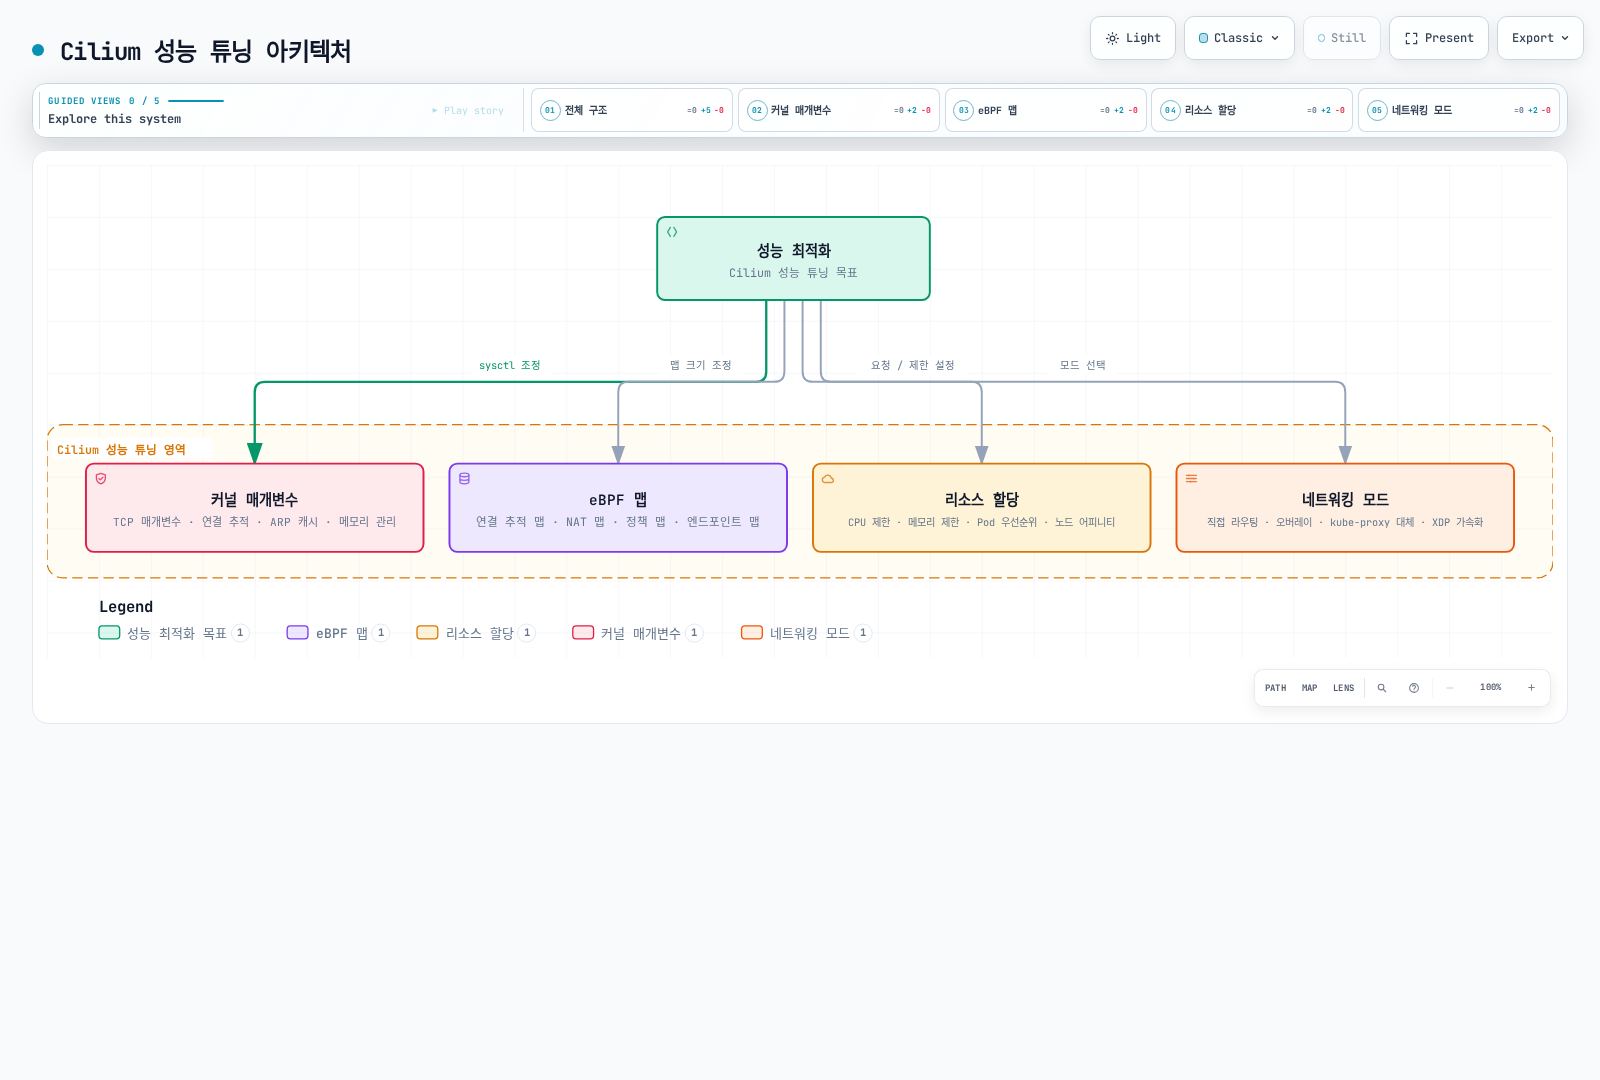Click the Cilium 성능 튜닝 영역 group label
The width and height of the screenshot is (1600, 1080).
pyautogui.click(x=121, y=450)
